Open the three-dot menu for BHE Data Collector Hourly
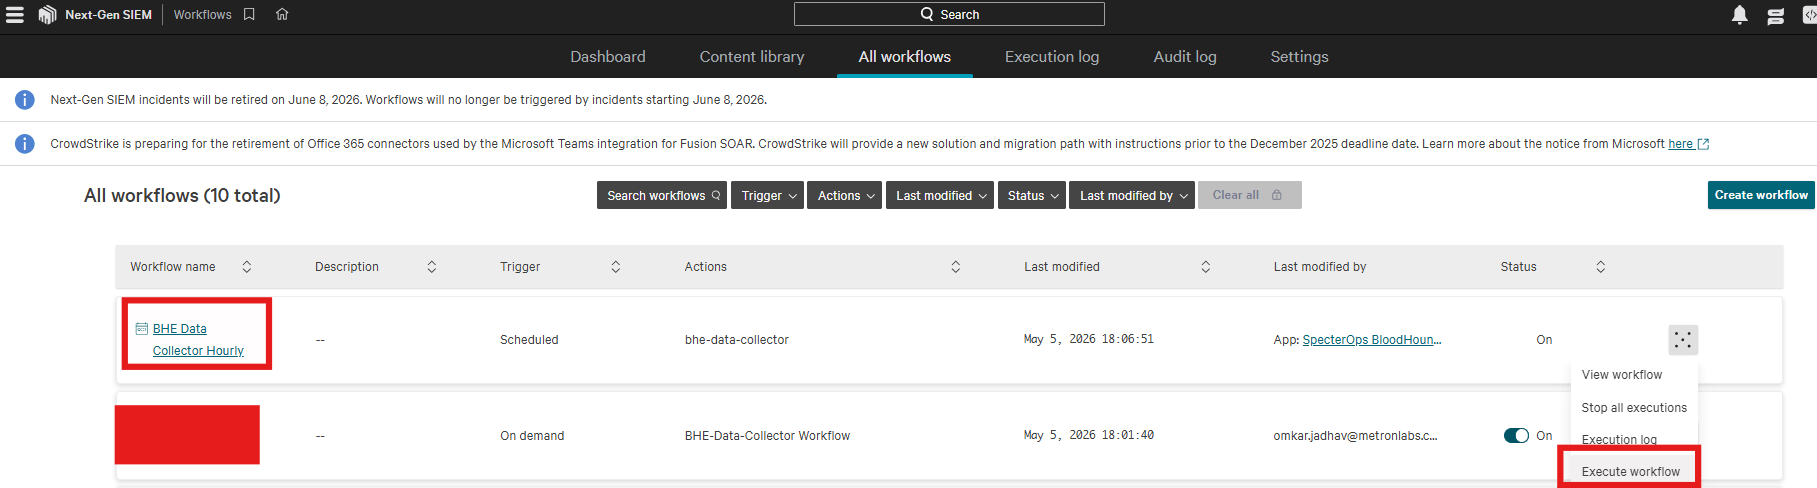This screenshot has width=1817, height=488. pos(1683,340)
